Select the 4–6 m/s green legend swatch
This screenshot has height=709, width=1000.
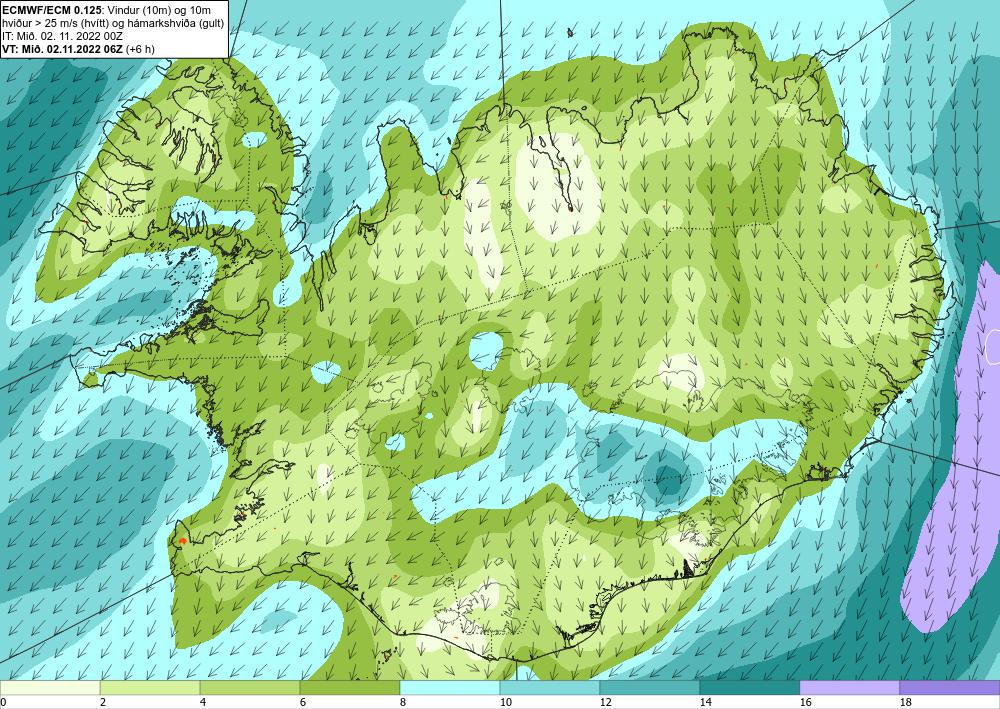pos(250,687)
